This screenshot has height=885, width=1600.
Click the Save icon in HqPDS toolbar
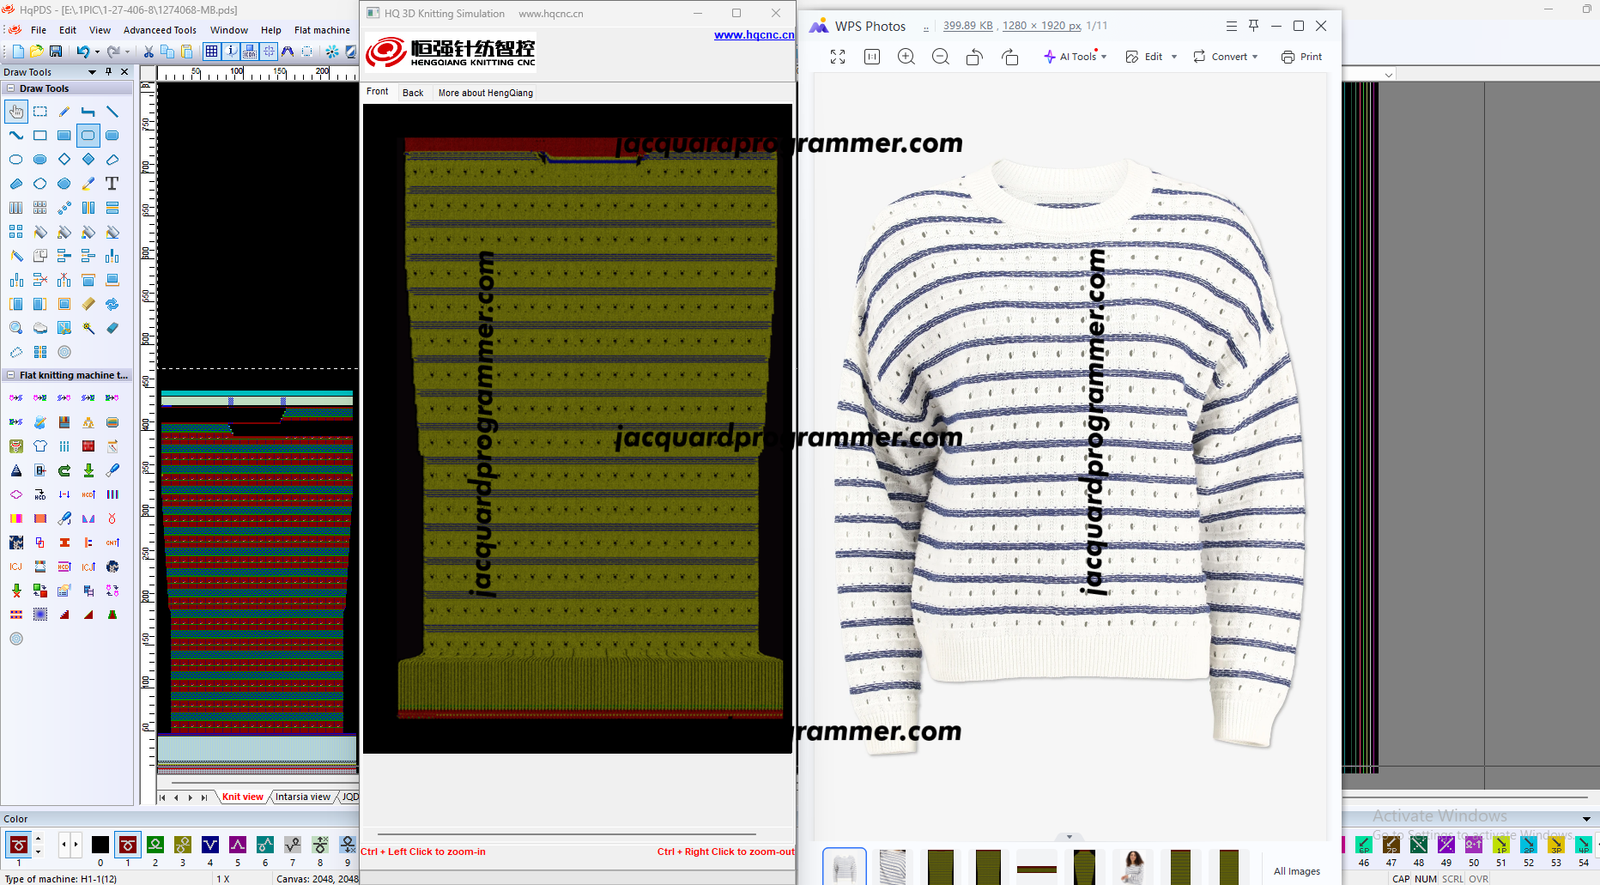56,52
